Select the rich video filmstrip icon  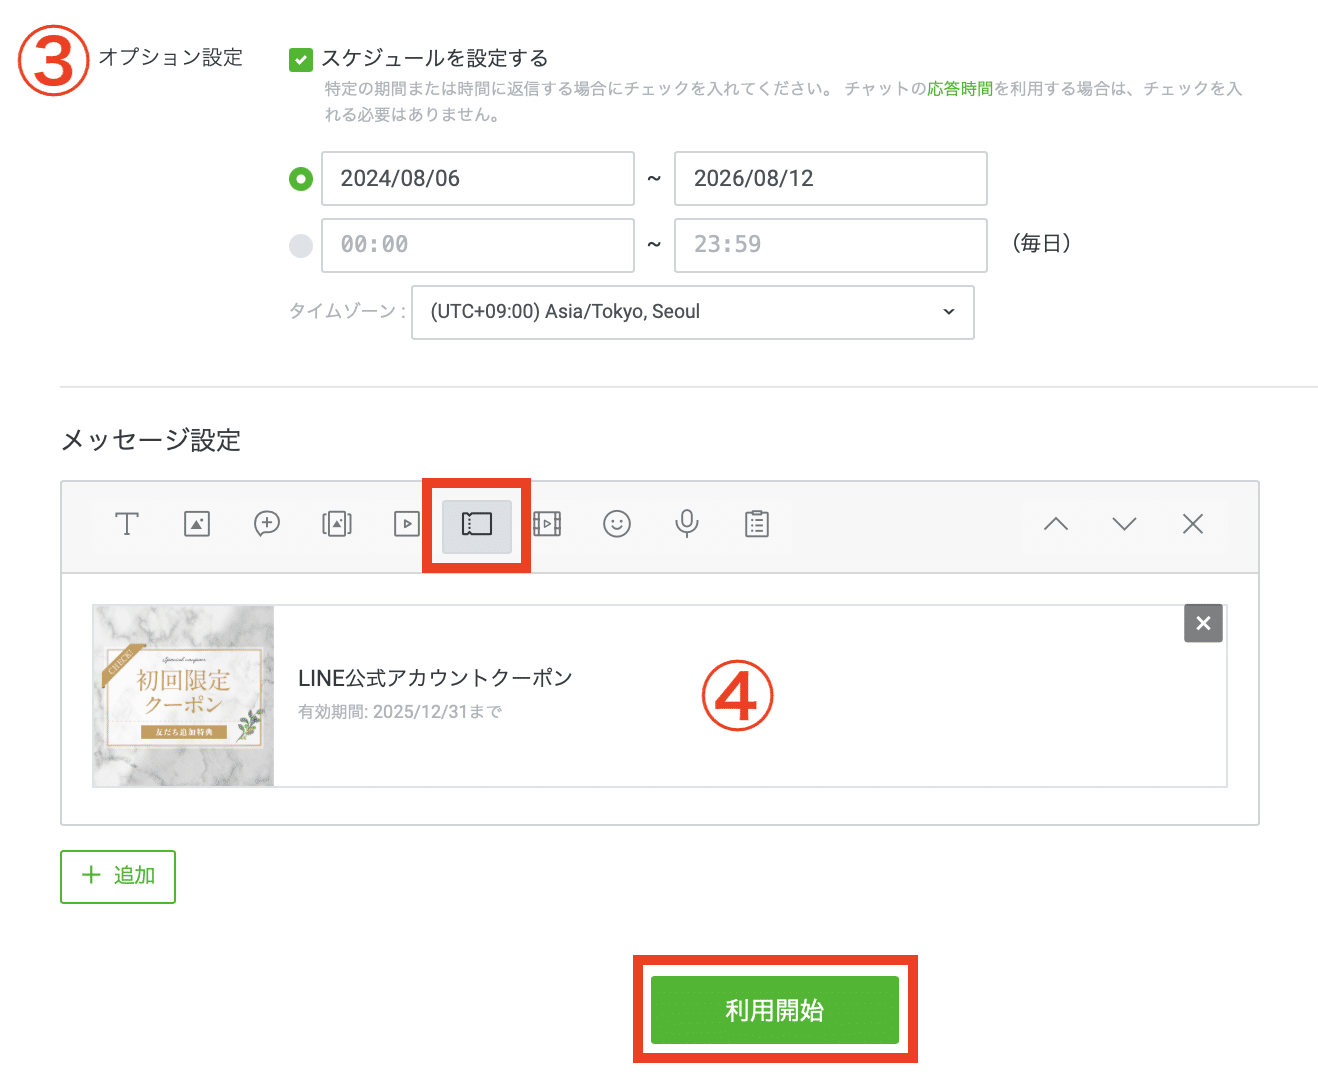[x=547, y=524]
